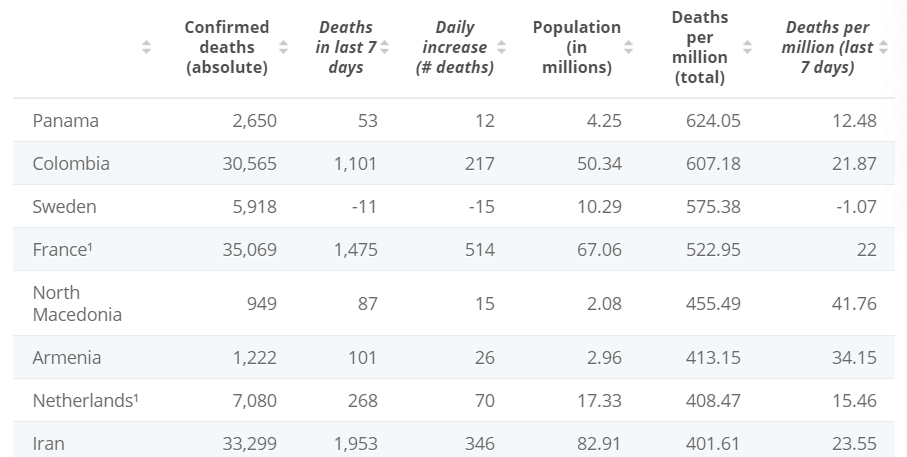Click Colombia's confirmed deaths value 30,565

[249, 164]
